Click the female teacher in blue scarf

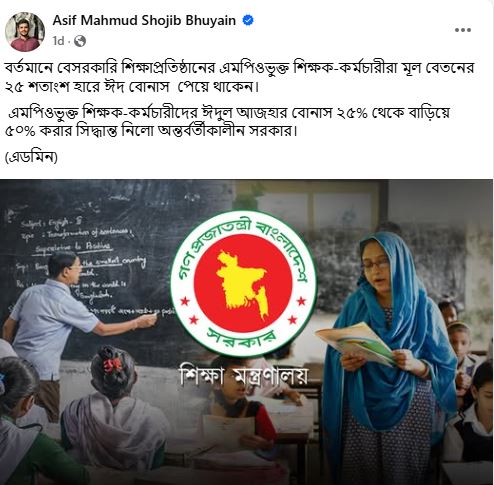[x=388, y=357]
